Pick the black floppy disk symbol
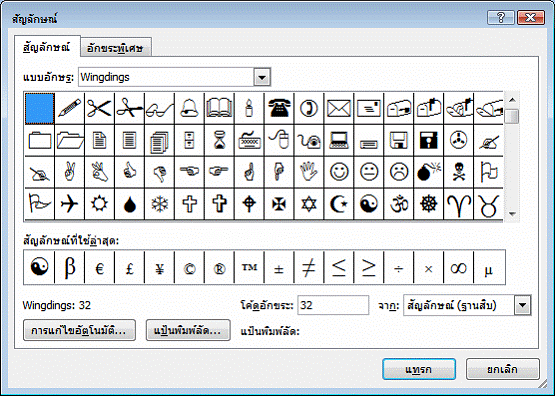 [429, 140]
